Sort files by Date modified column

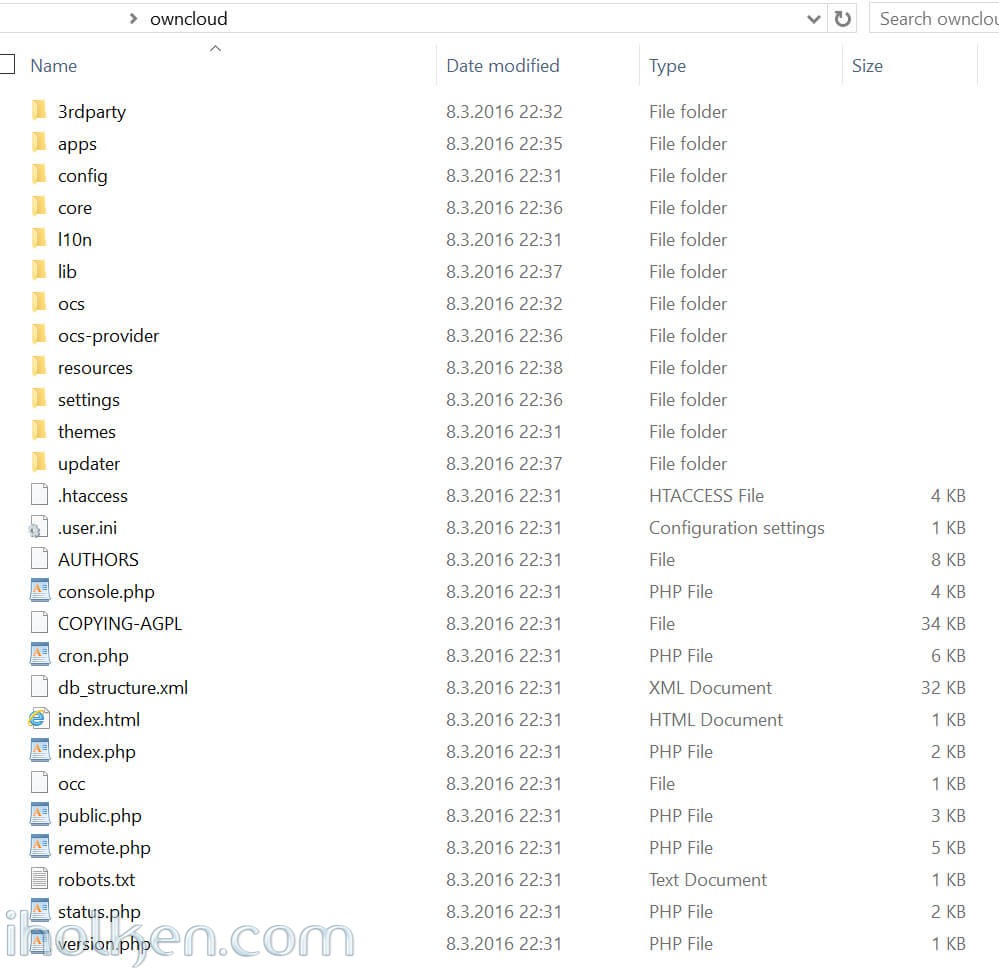tap(503, 66)
